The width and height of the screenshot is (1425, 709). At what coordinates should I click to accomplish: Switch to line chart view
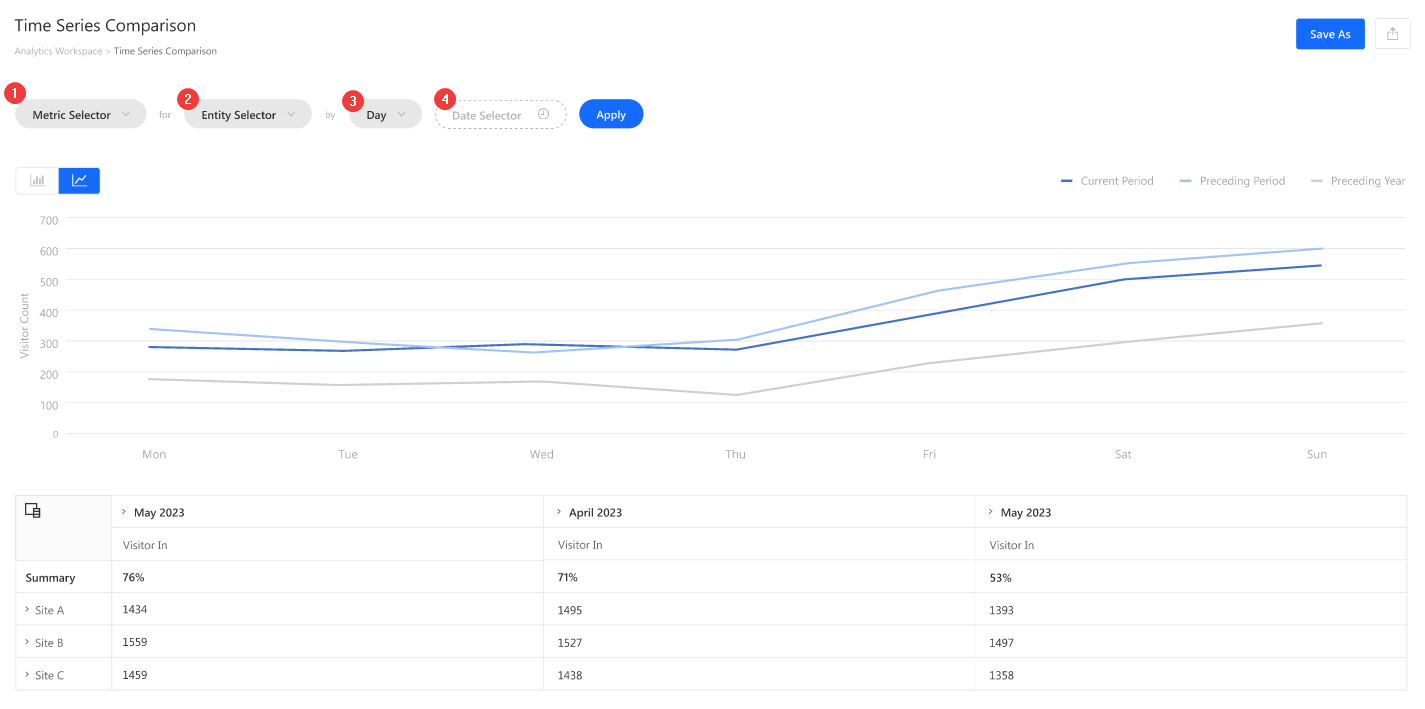pos(80,181)
